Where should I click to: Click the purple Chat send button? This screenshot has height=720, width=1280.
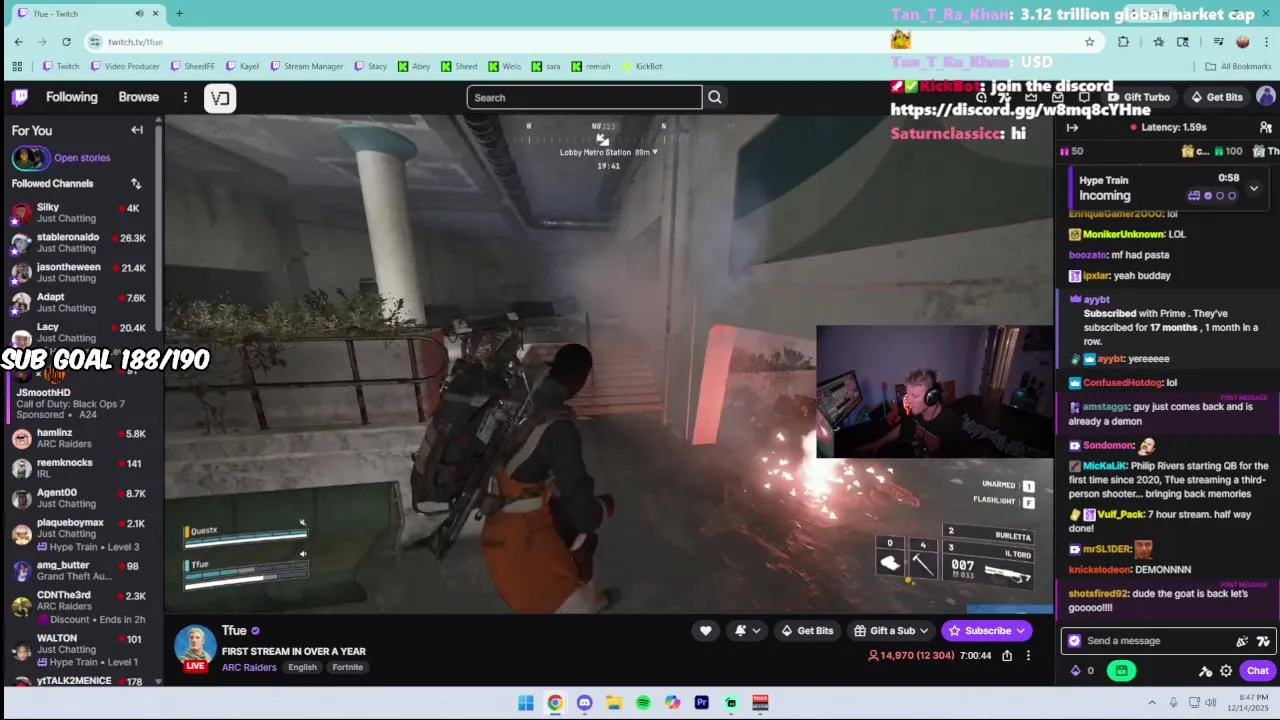1257,671
